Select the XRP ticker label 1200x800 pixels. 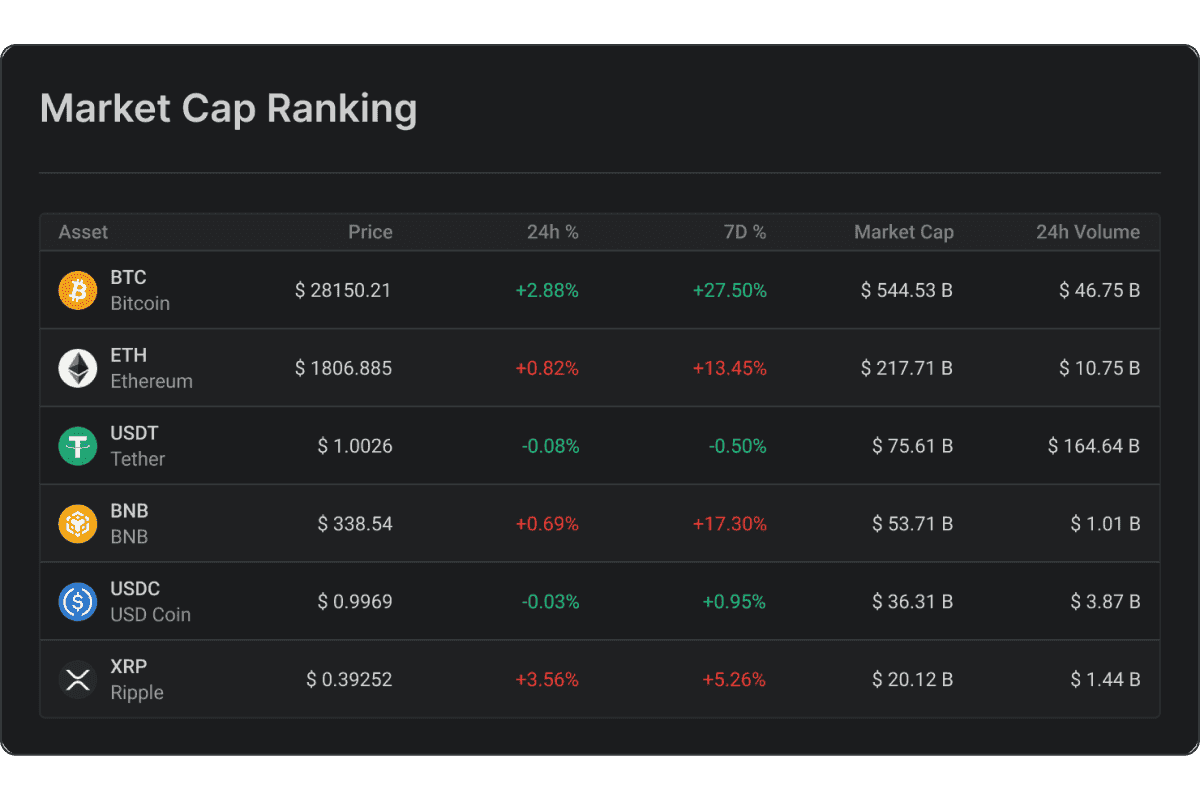[x=129, y=667]
